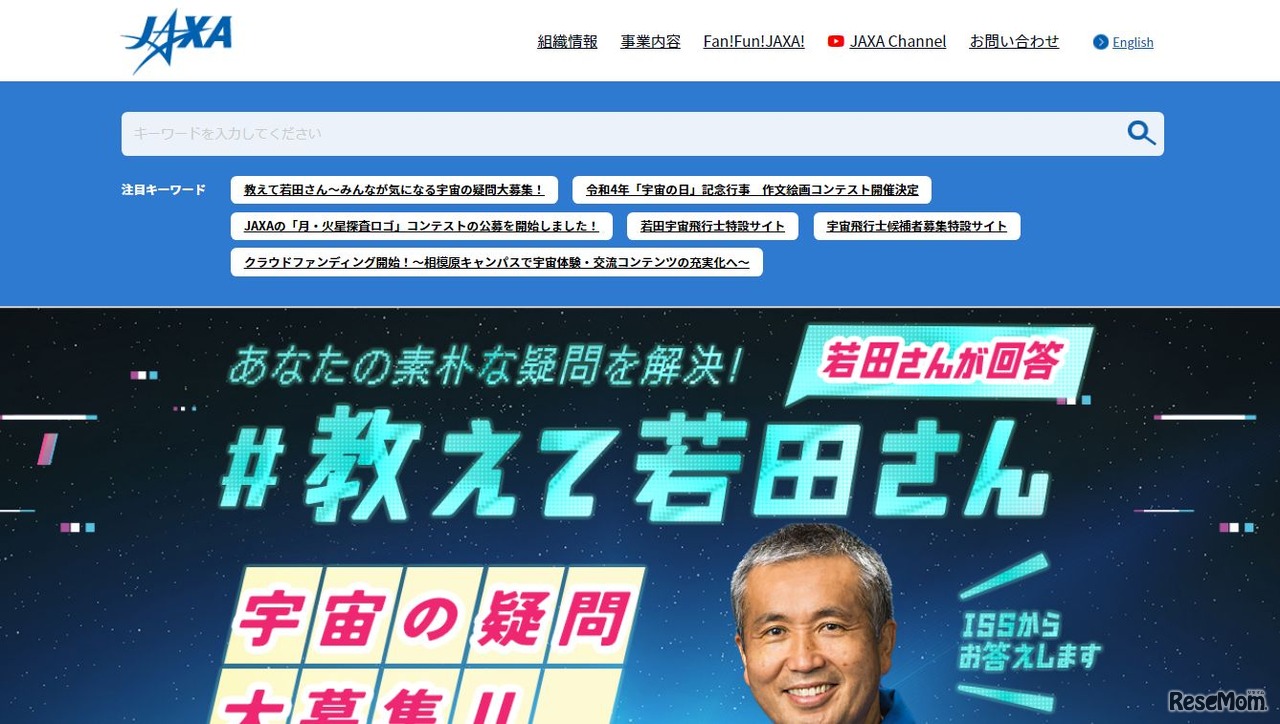The height and width of the screenshot is (724, 1280).
Task: Click the YouTube icon beside JAXA Channel
Action: point(836,42)
